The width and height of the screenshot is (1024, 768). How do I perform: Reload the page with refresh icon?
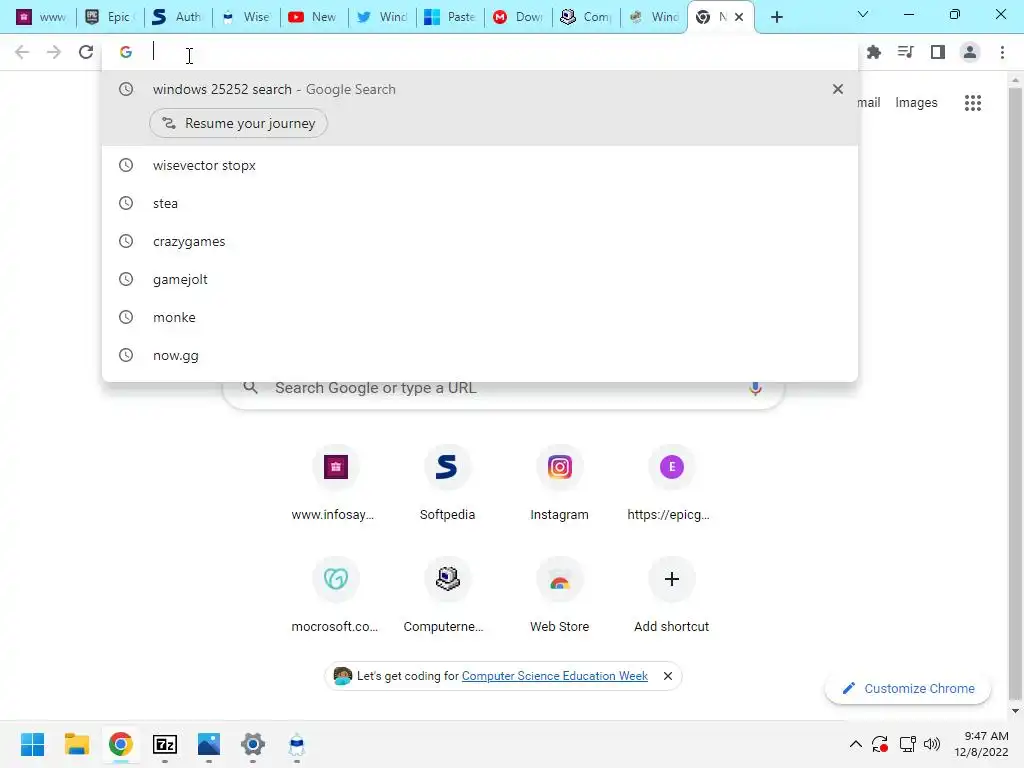(x=86, y=52)
